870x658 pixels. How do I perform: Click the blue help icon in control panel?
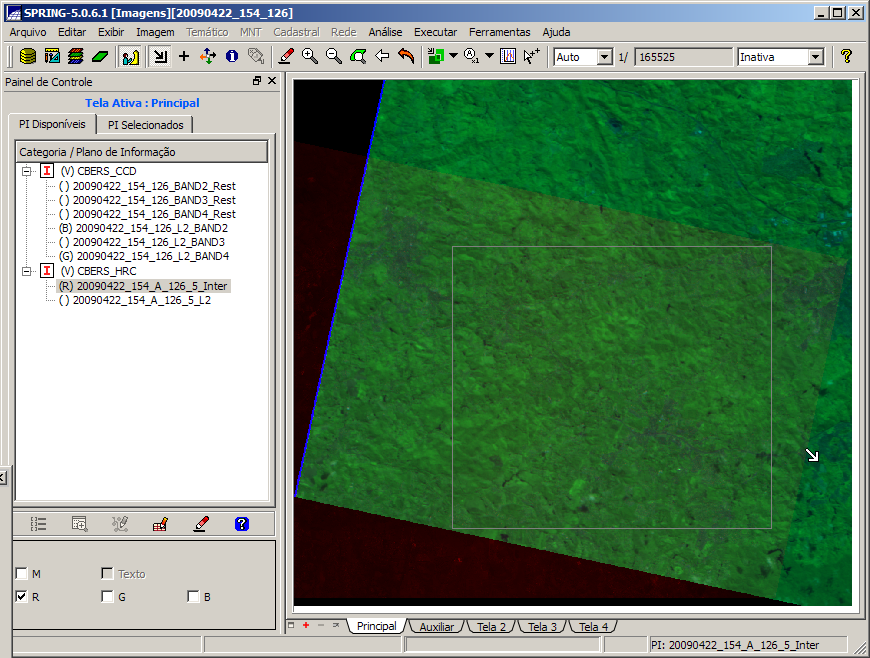tap(241, 523)
